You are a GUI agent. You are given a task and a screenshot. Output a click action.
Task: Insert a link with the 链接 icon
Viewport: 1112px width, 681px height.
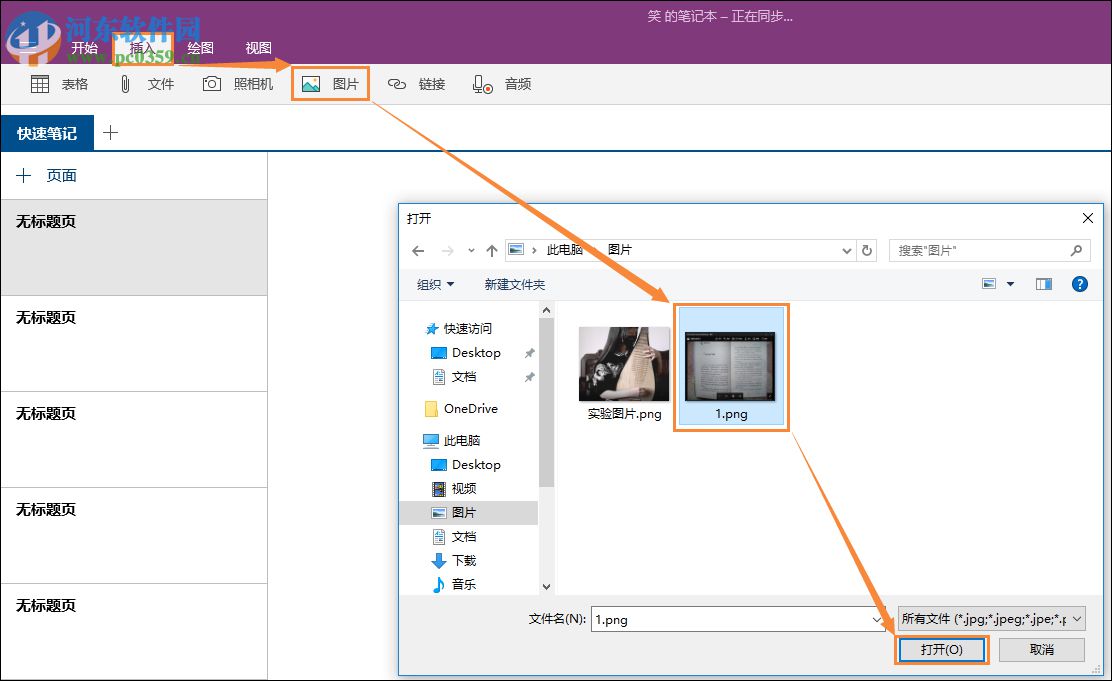[399, 84]
